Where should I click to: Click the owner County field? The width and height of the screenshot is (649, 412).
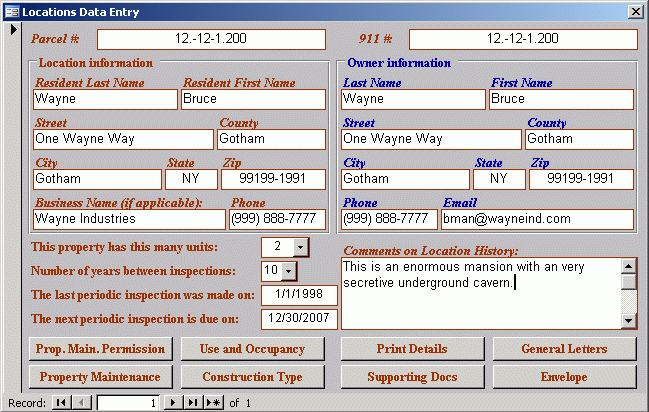[x=579, y=139]
